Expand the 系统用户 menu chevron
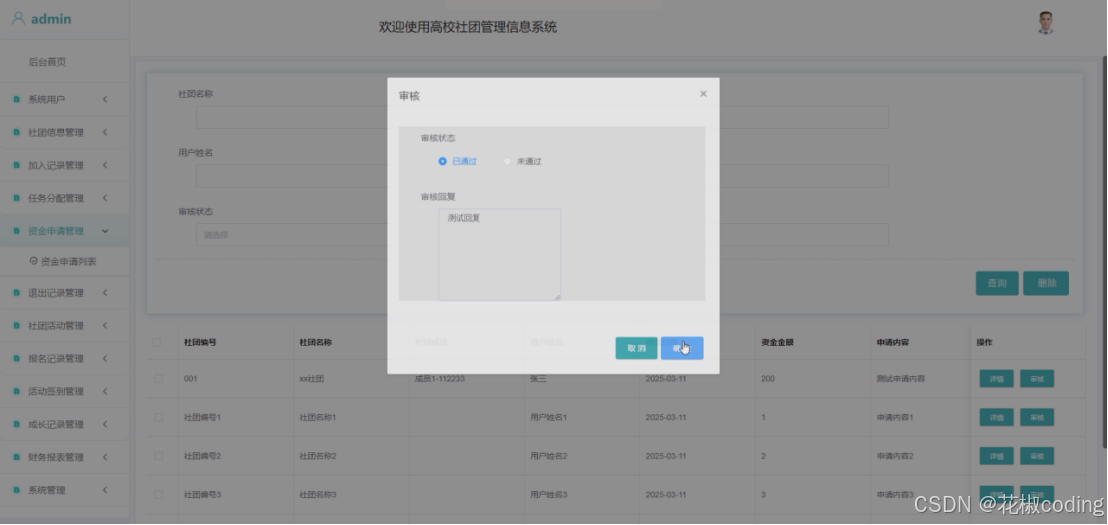Image resolution: width=1108 pixels, height=525 pixels. click(105, 100)
